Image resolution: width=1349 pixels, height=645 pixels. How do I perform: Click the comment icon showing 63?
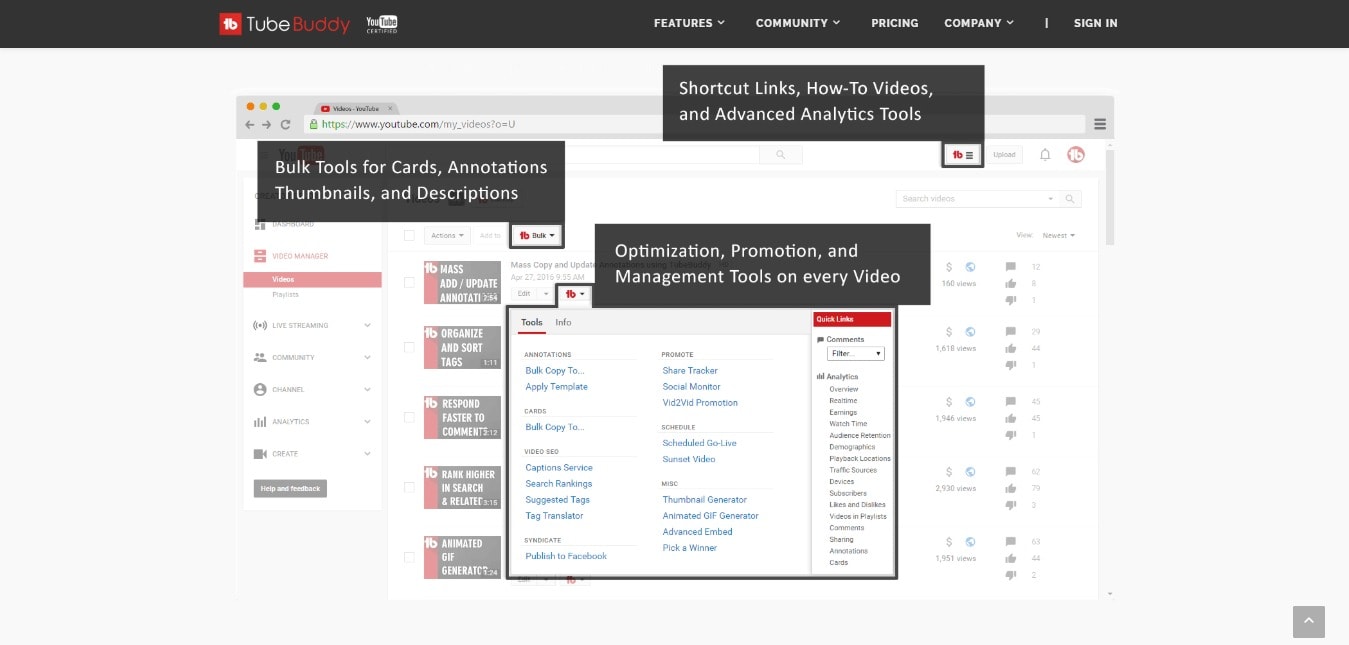coord(1011,543)
